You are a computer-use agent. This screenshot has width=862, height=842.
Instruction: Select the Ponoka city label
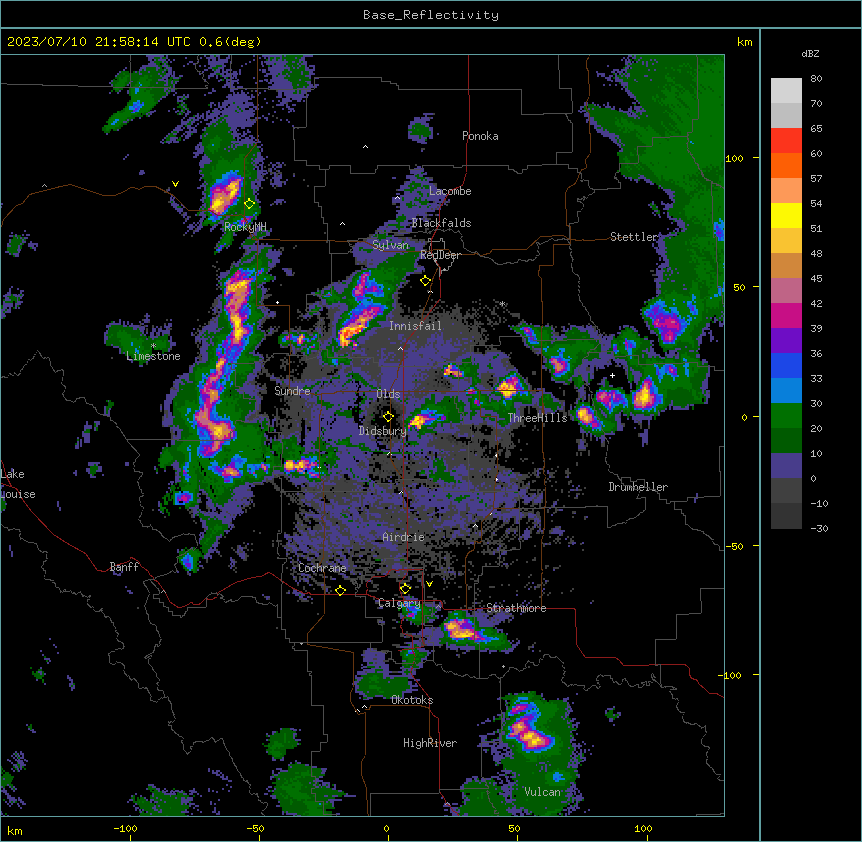480,136
